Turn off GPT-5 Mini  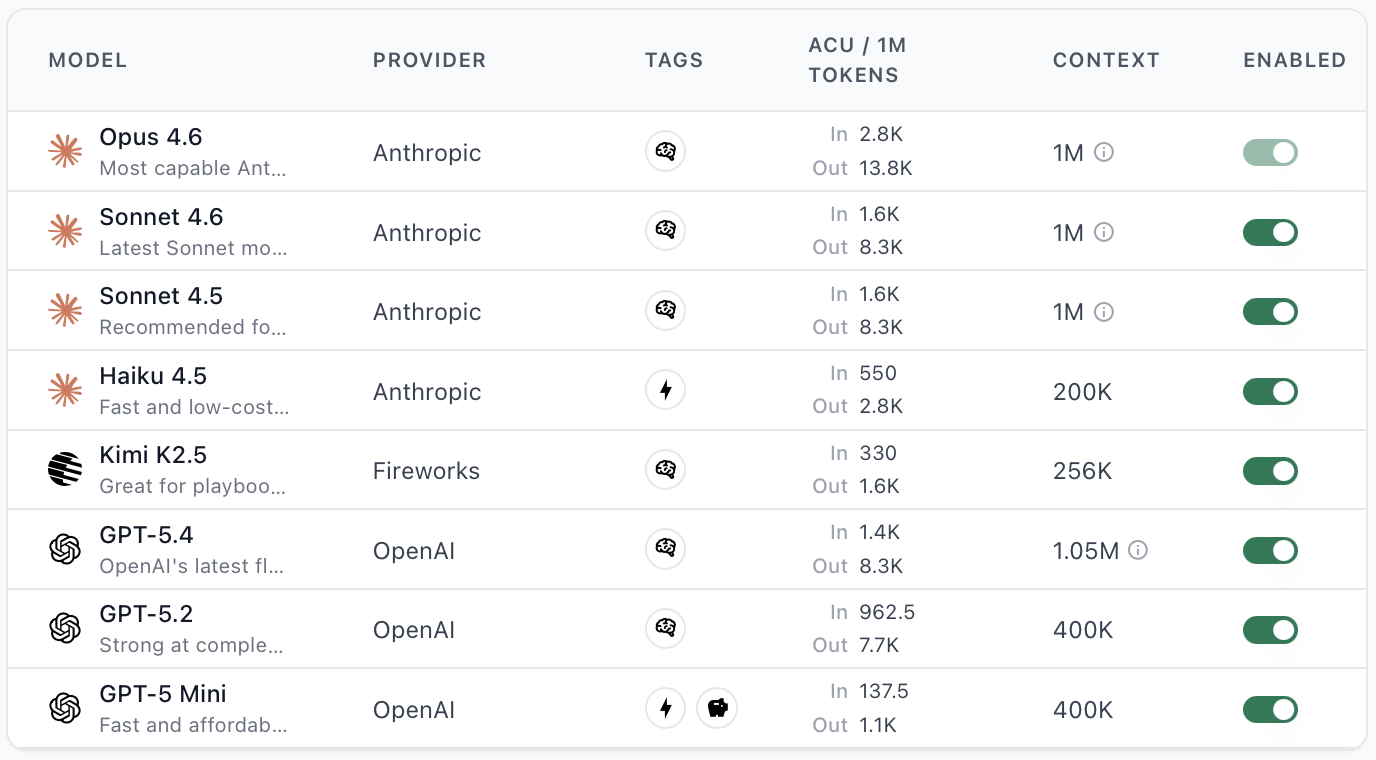point(1270,709)
